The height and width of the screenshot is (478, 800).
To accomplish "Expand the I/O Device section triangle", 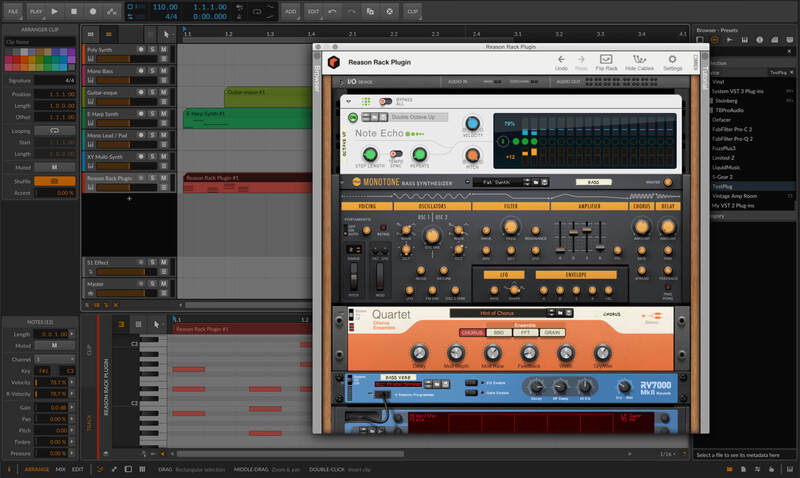I will pos(341,82).
